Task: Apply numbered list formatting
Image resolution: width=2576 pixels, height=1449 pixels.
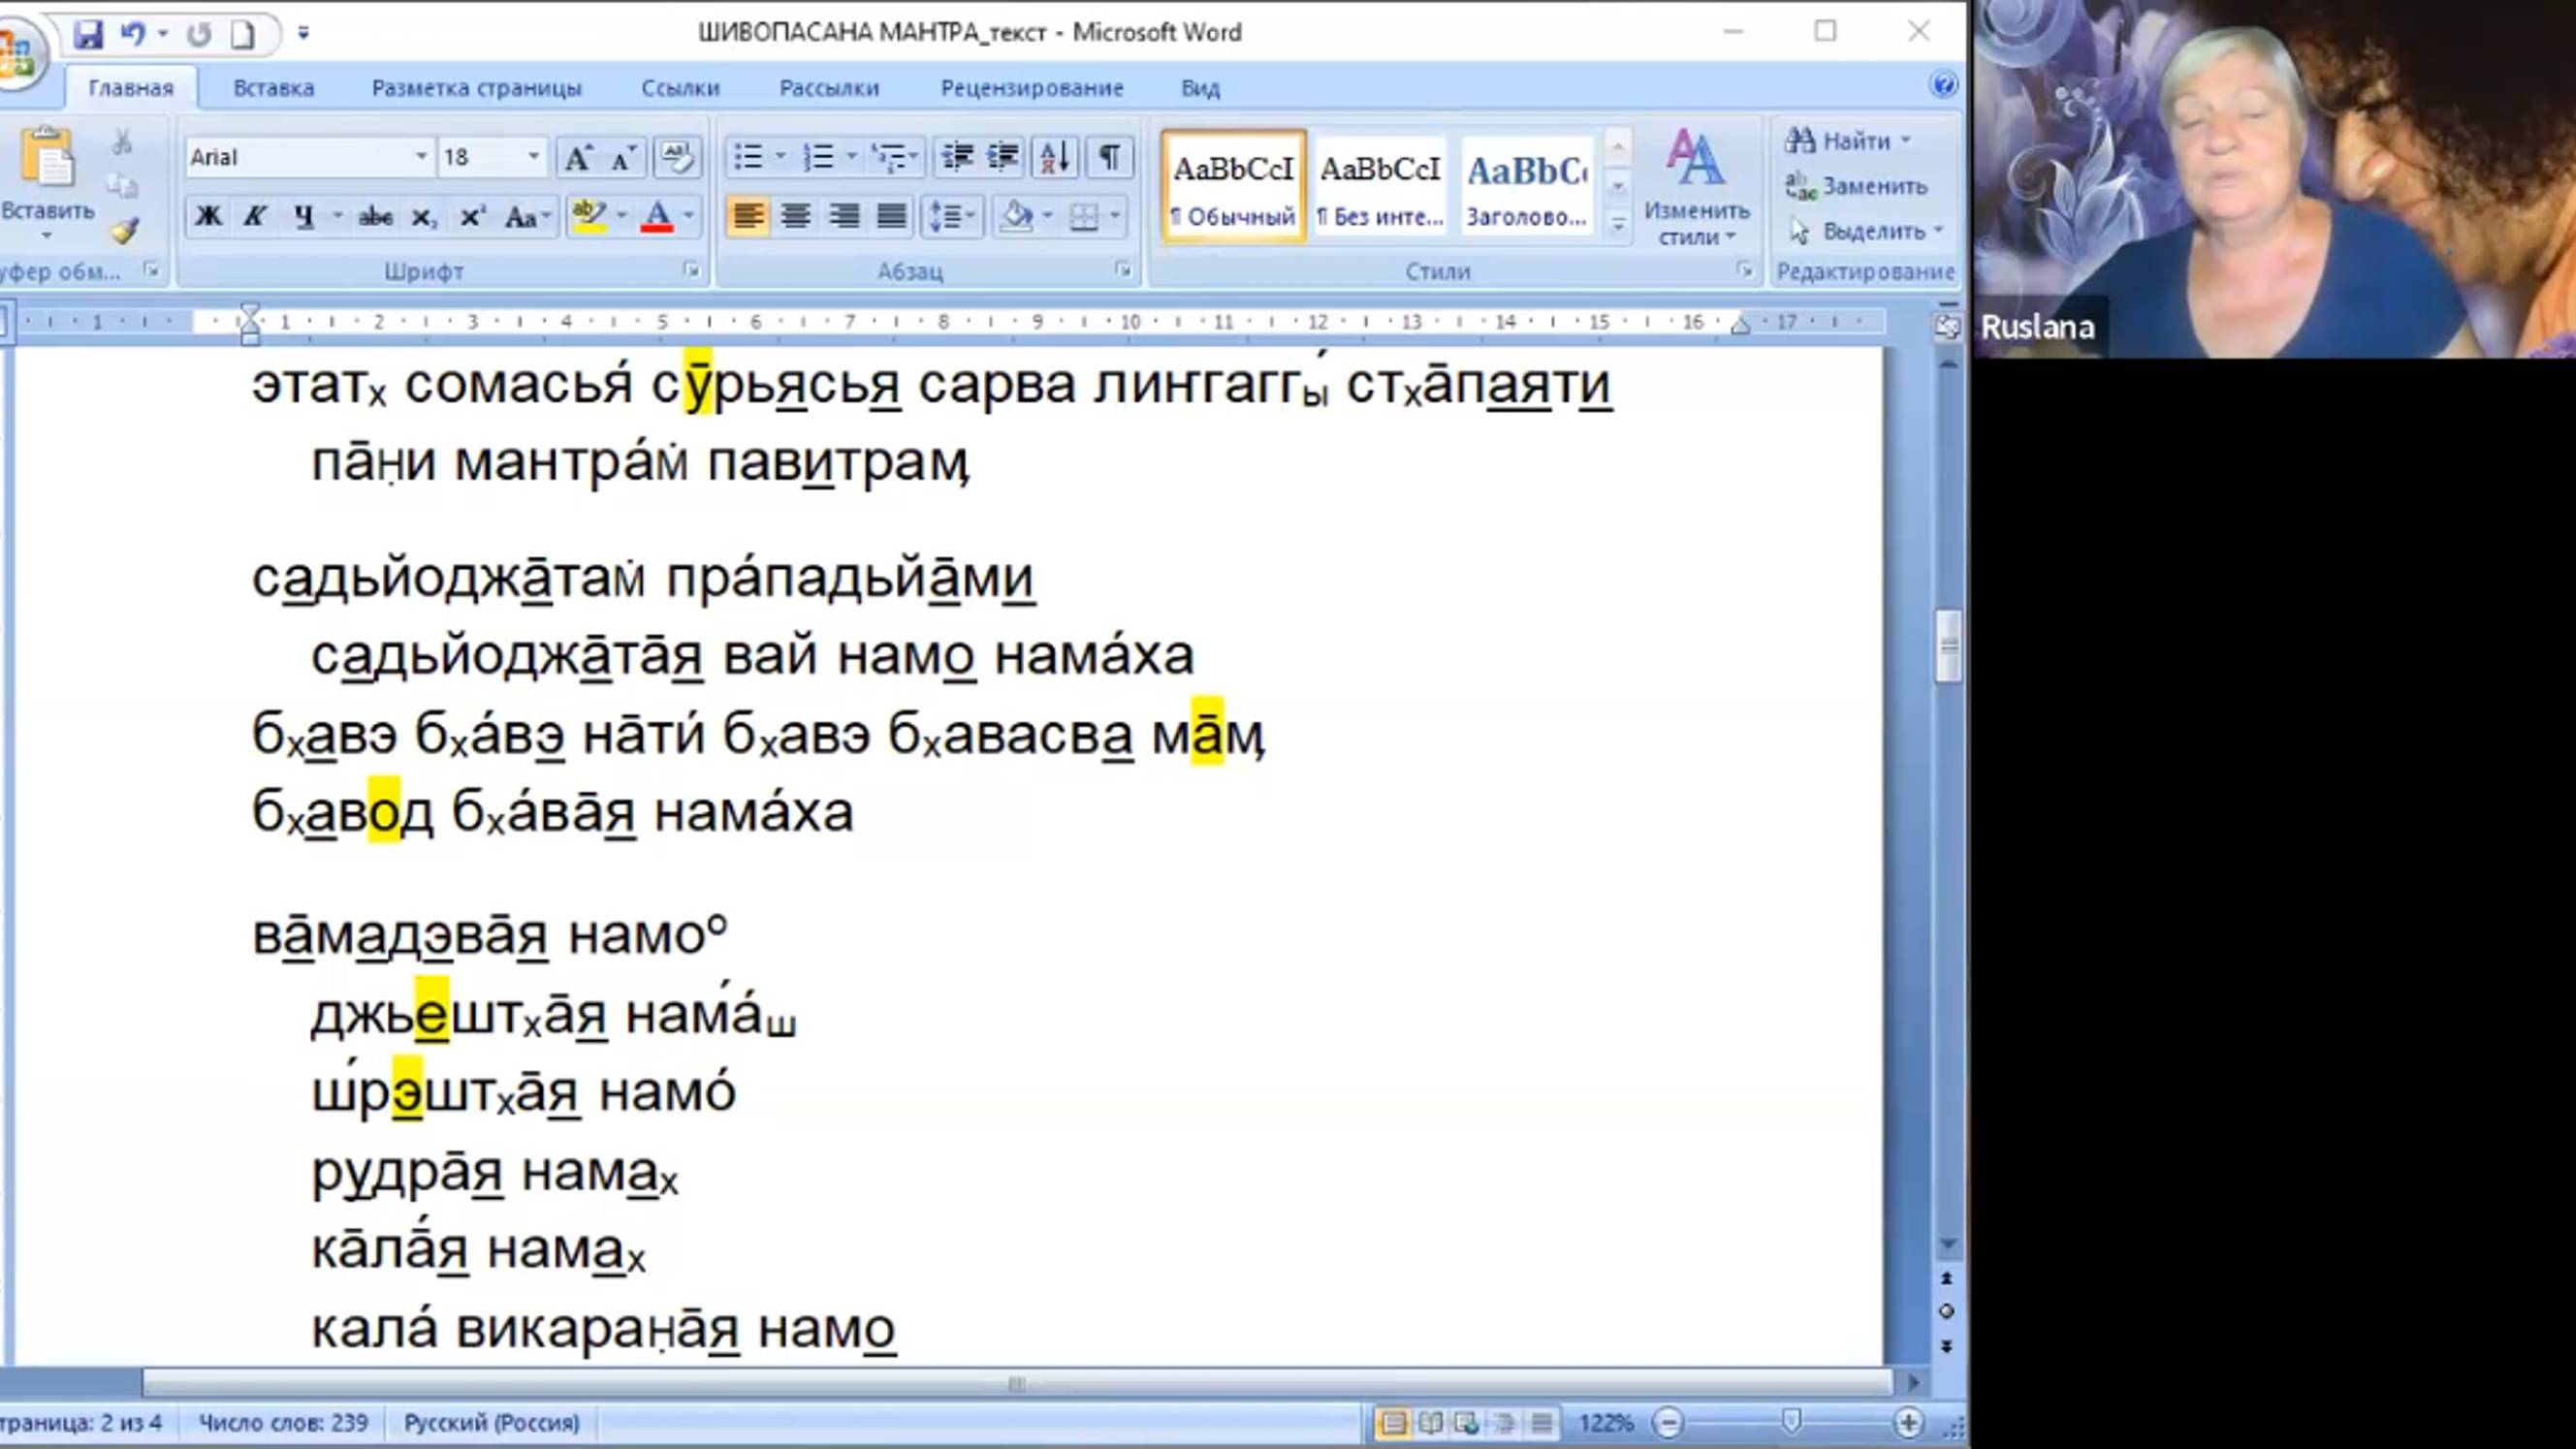Action: [819, 157]
